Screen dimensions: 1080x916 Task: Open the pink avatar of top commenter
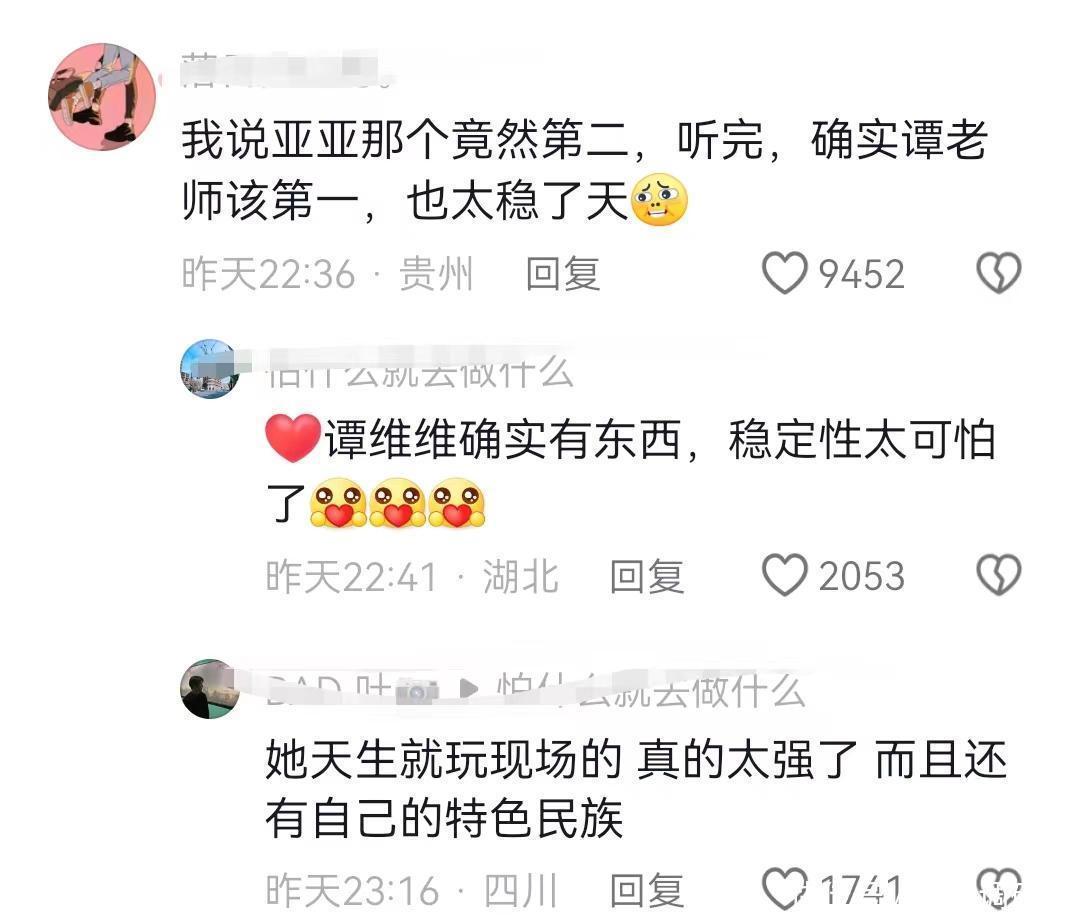tap(102, 96)
